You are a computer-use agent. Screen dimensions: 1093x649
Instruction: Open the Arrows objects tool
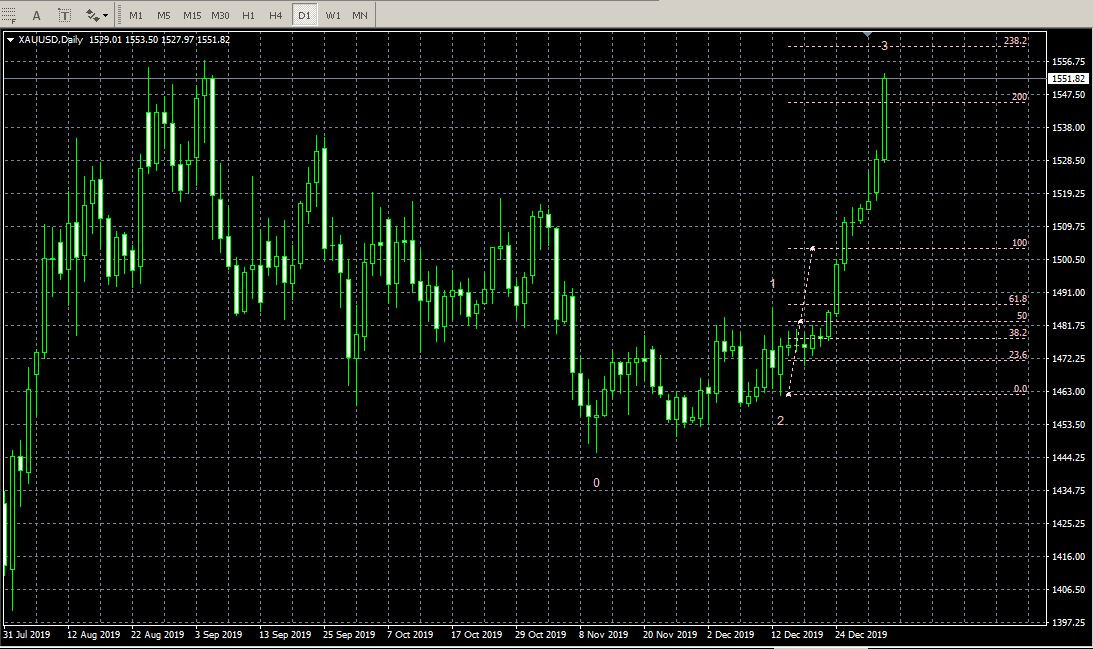click(92, 15)
